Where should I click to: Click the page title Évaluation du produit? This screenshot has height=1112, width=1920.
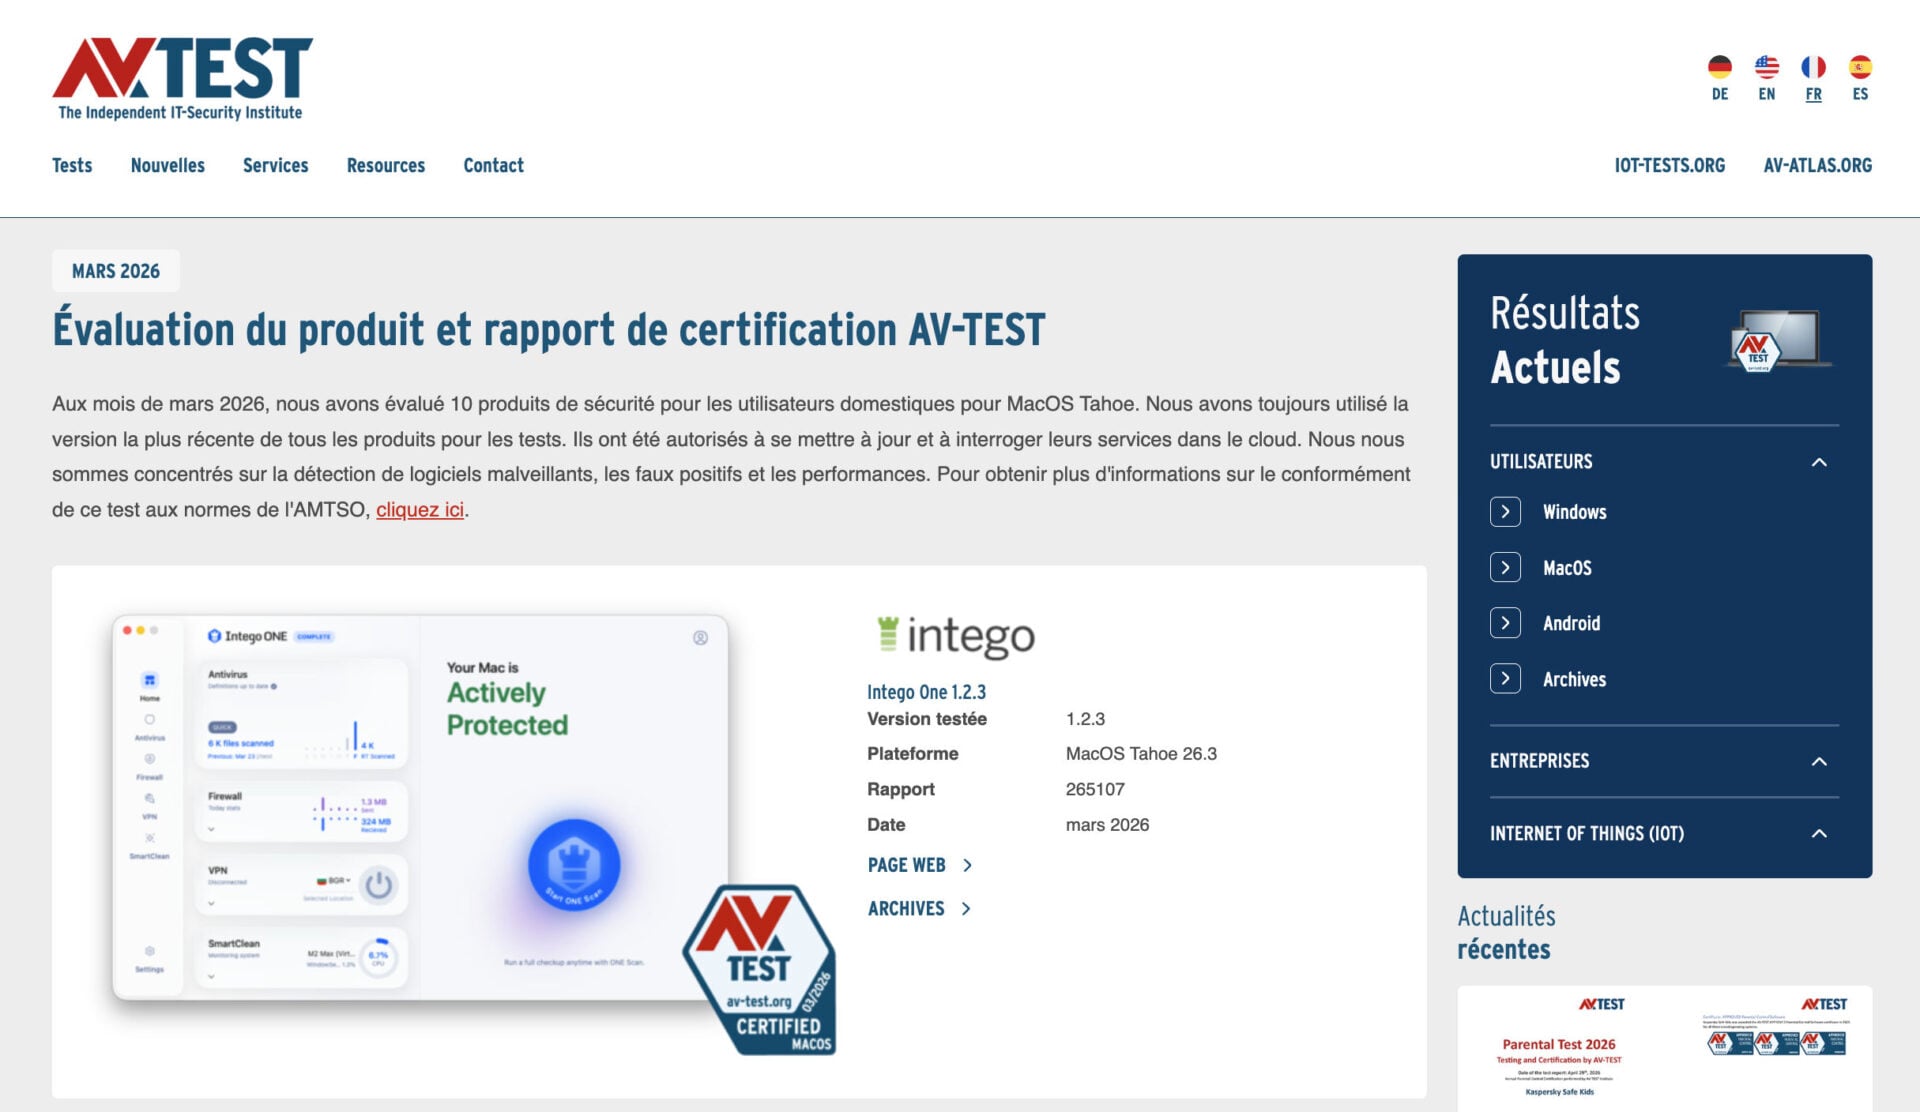[549, 329]
